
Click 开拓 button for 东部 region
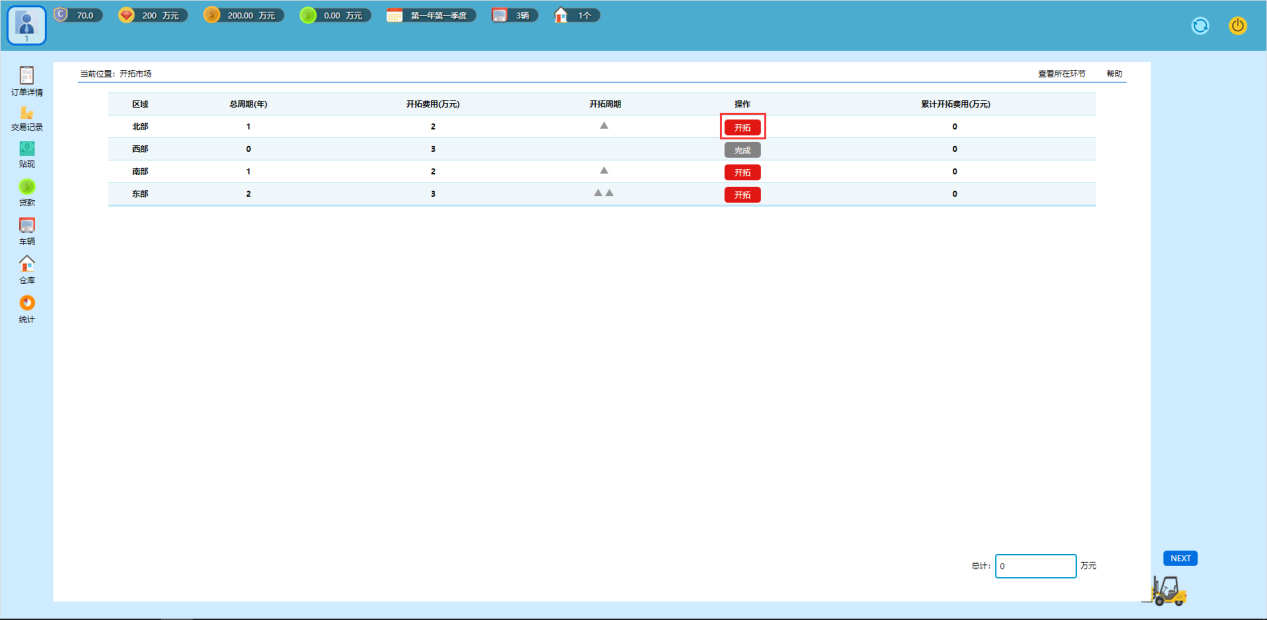[742, 195]
